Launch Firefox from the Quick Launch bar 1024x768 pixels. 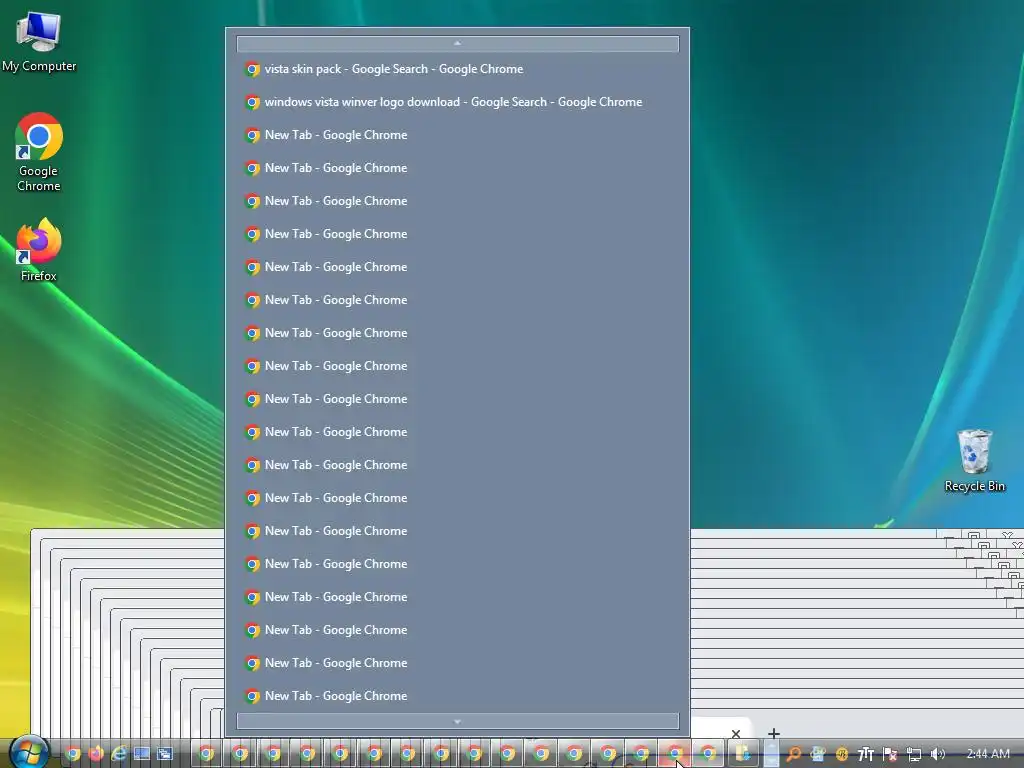click(x=95, y=754)
